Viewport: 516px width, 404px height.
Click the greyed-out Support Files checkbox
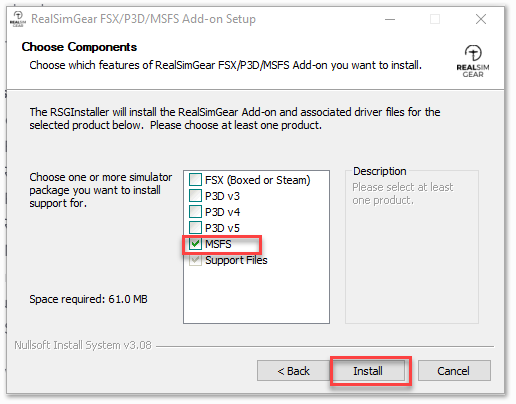pos(195,260)
